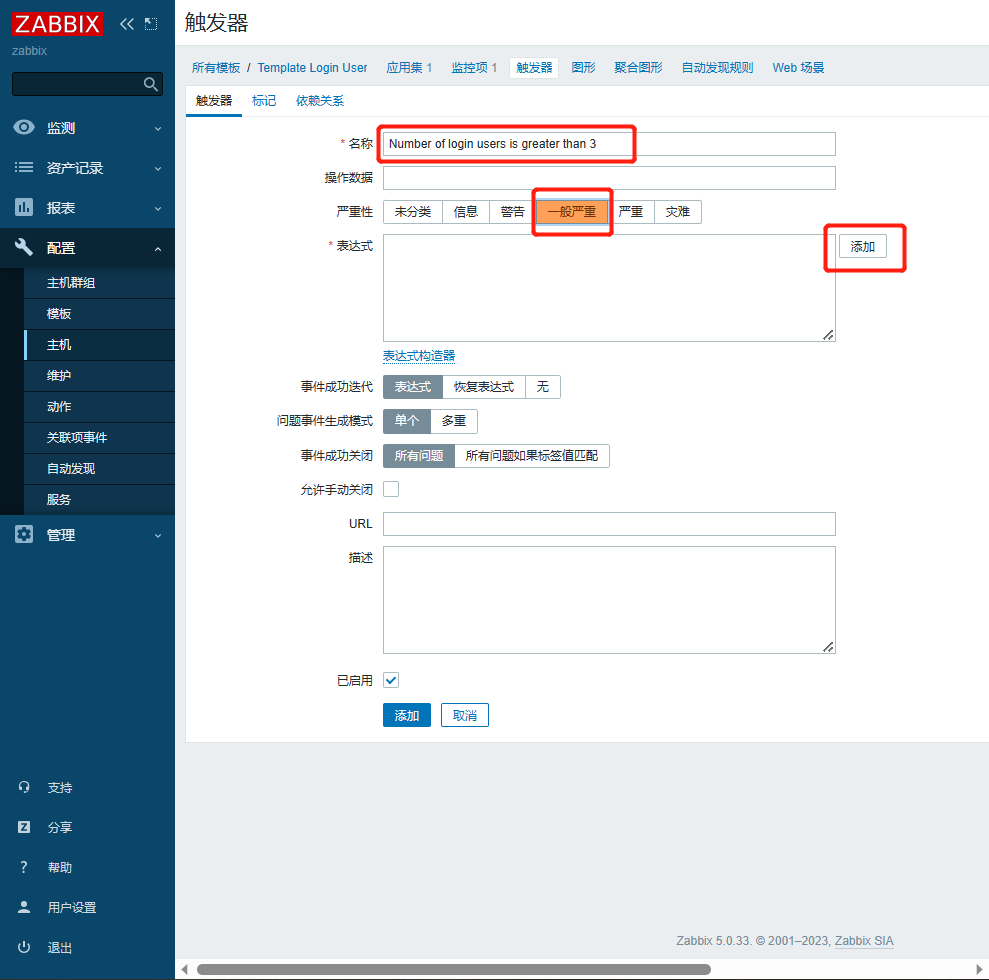Click the 帮助 question mark icon
This screenshot has width=989, height=980.
click(x=24, y=867)
